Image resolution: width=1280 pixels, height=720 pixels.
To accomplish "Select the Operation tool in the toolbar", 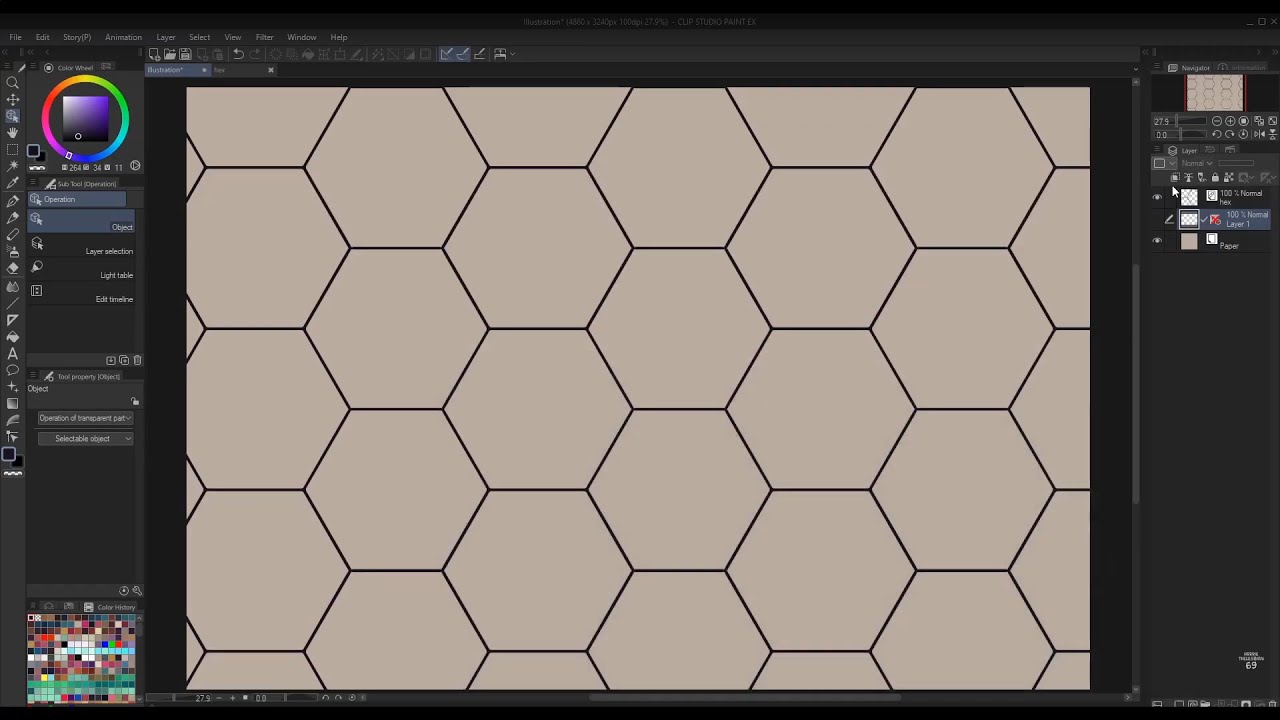I will click(12, 116).
